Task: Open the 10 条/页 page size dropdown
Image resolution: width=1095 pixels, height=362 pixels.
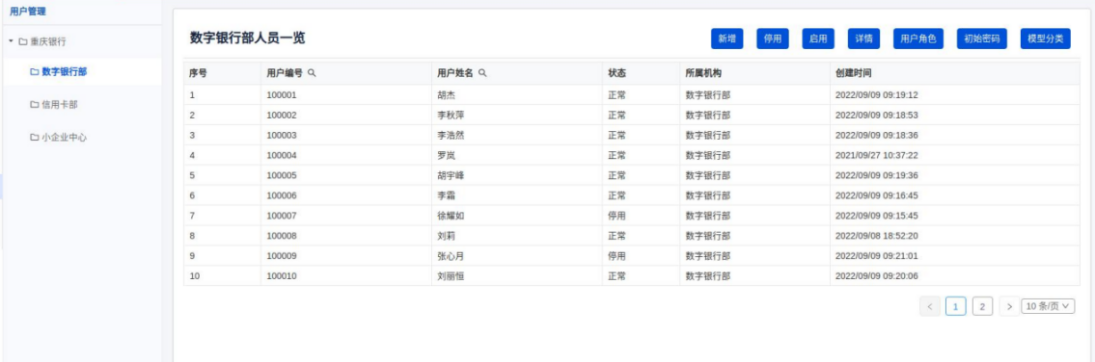Action: point(1048,306)
